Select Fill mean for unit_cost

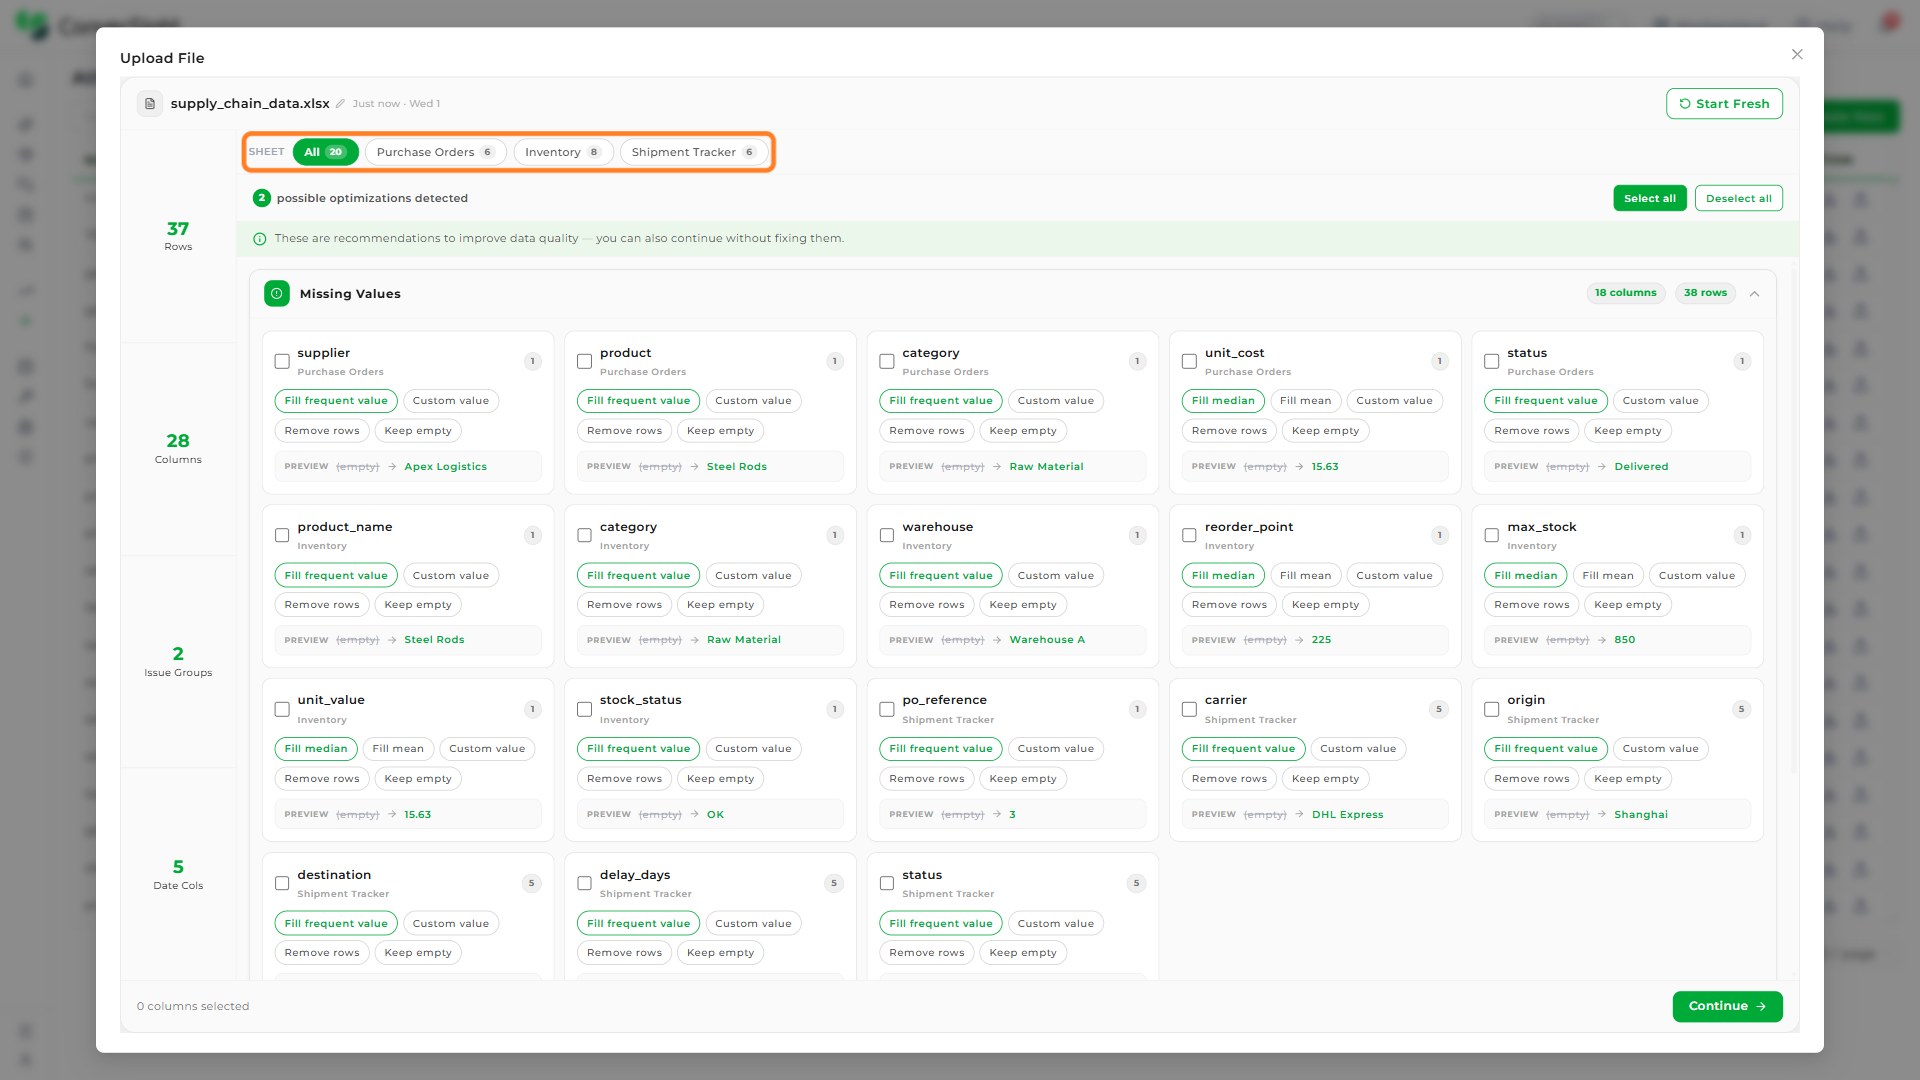[x=1305, y=401]
